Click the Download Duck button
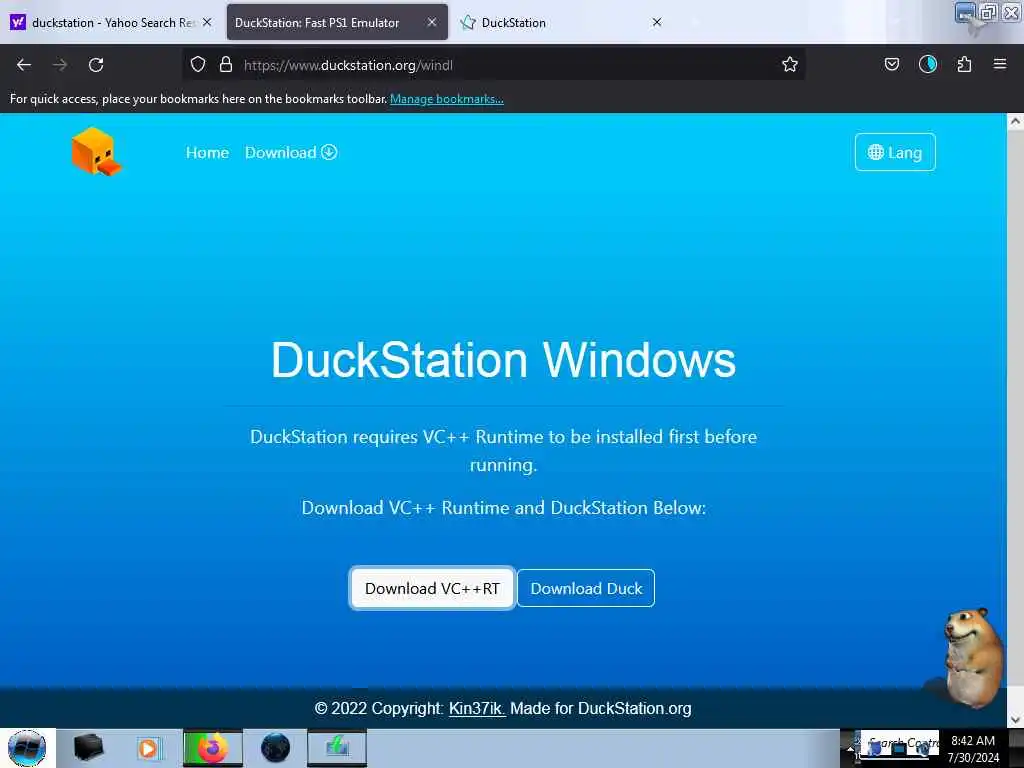 point(586,588)
